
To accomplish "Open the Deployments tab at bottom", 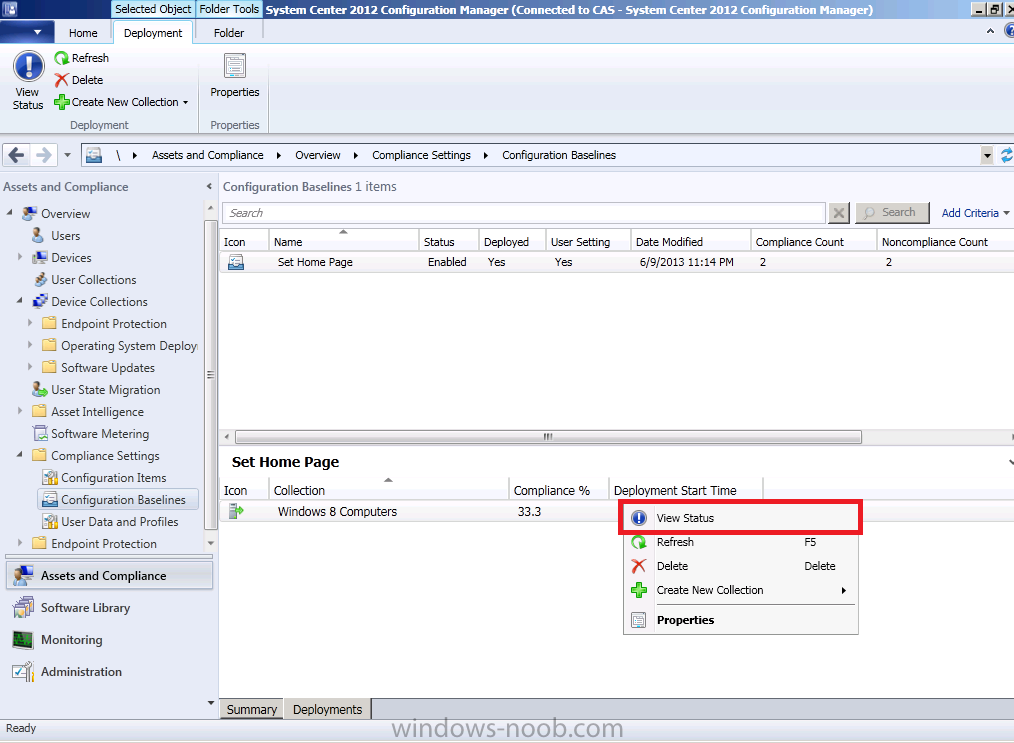I will click(327, 709).
